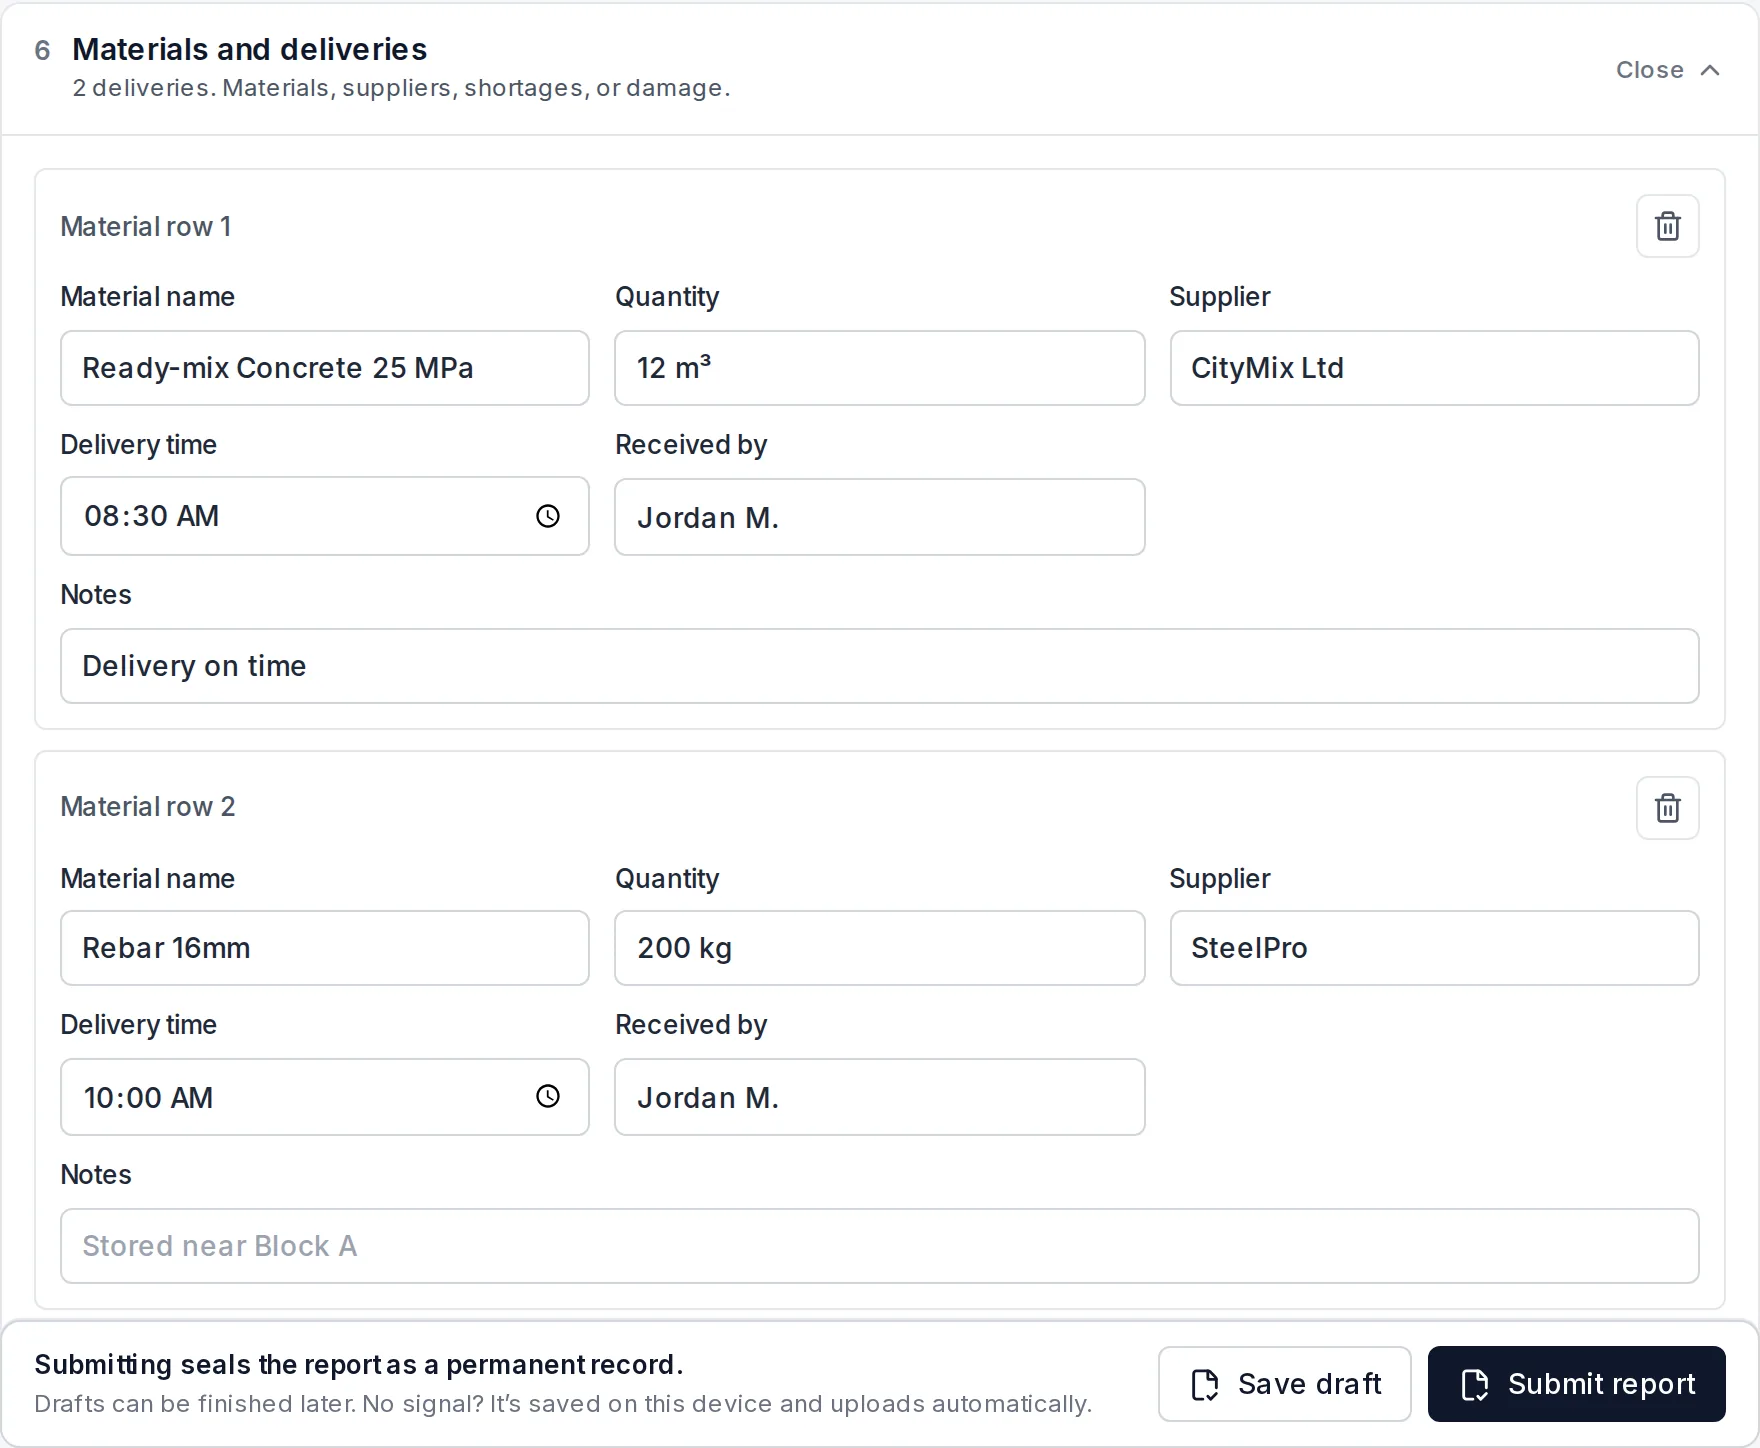This screenshot has height=1448, width=1760.
Task: Focus the 08:30 AM delivery time field
Action: tap(325, 516)
